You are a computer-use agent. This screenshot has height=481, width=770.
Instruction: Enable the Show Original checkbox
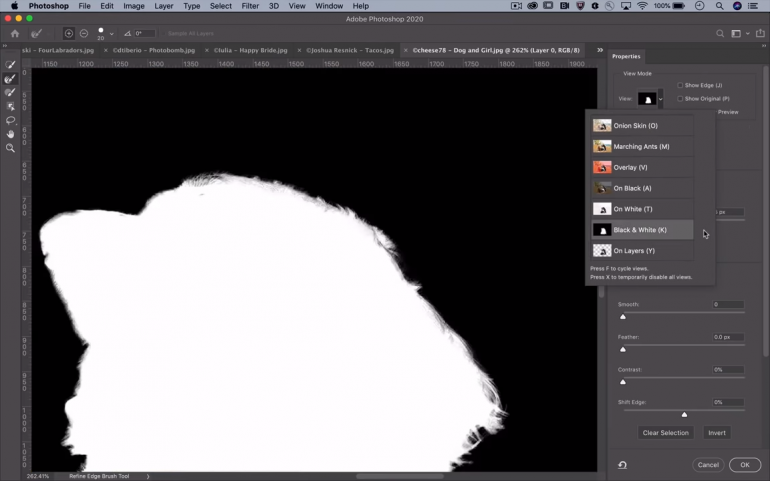[x=680, y=99]
